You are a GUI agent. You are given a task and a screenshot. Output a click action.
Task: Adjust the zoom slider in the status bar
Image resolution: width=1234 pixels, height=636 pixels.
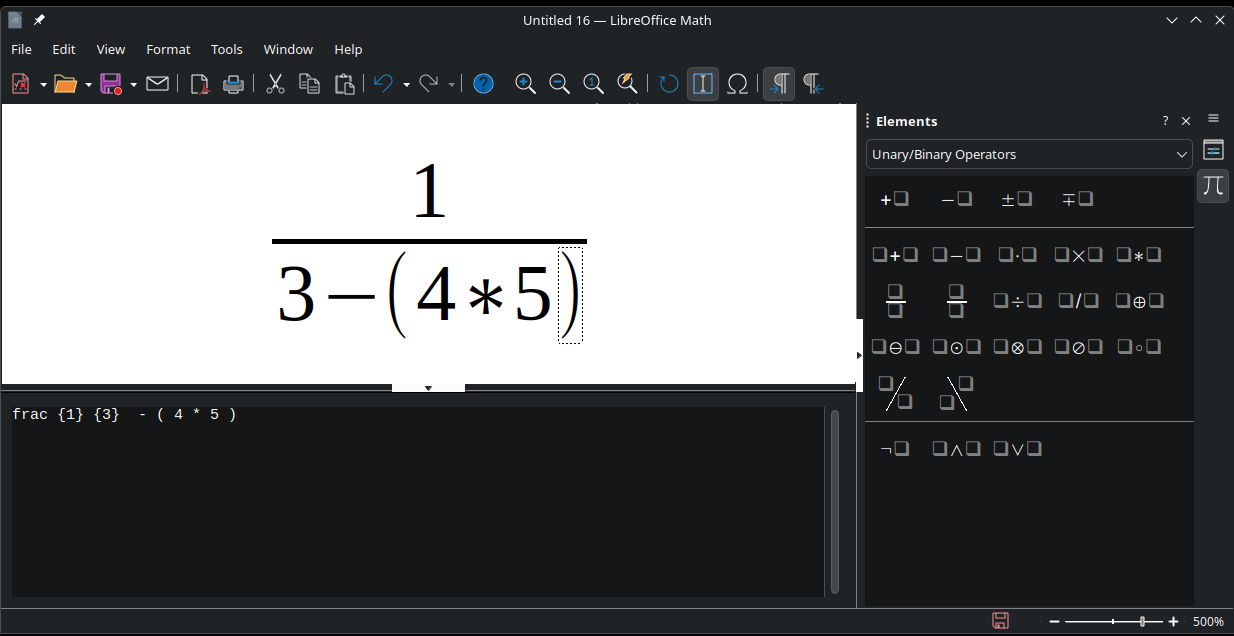(1140, 621)
